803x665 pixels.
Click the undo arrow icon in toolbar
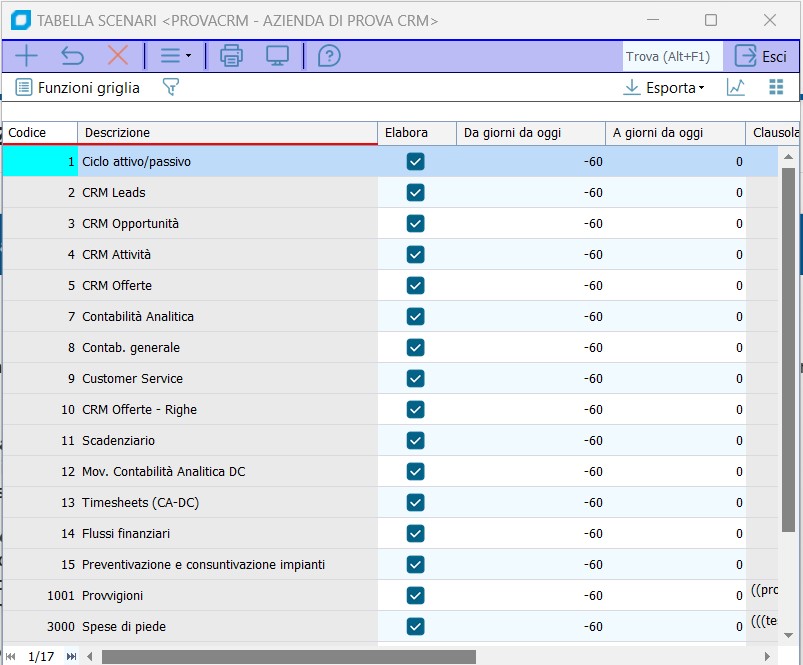tap(72, 56)
